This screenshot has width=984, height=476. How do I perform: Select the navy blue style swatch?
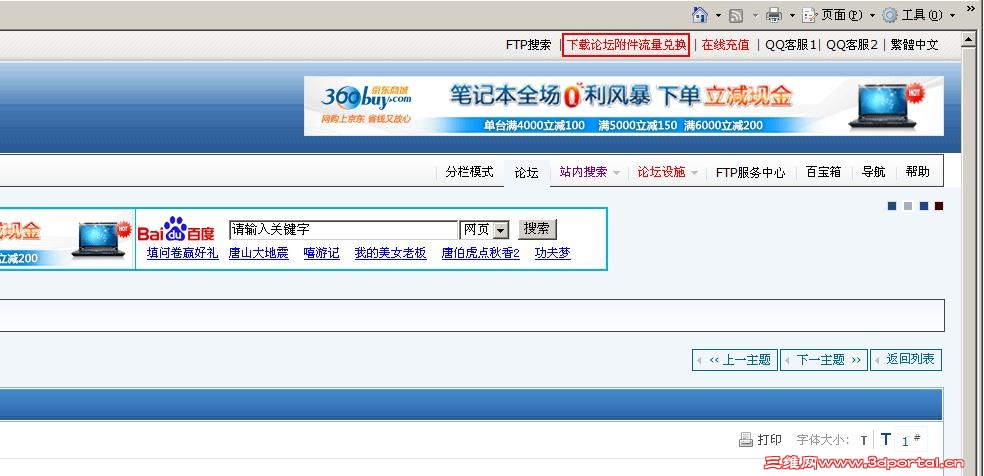click(x=892, y=206)
